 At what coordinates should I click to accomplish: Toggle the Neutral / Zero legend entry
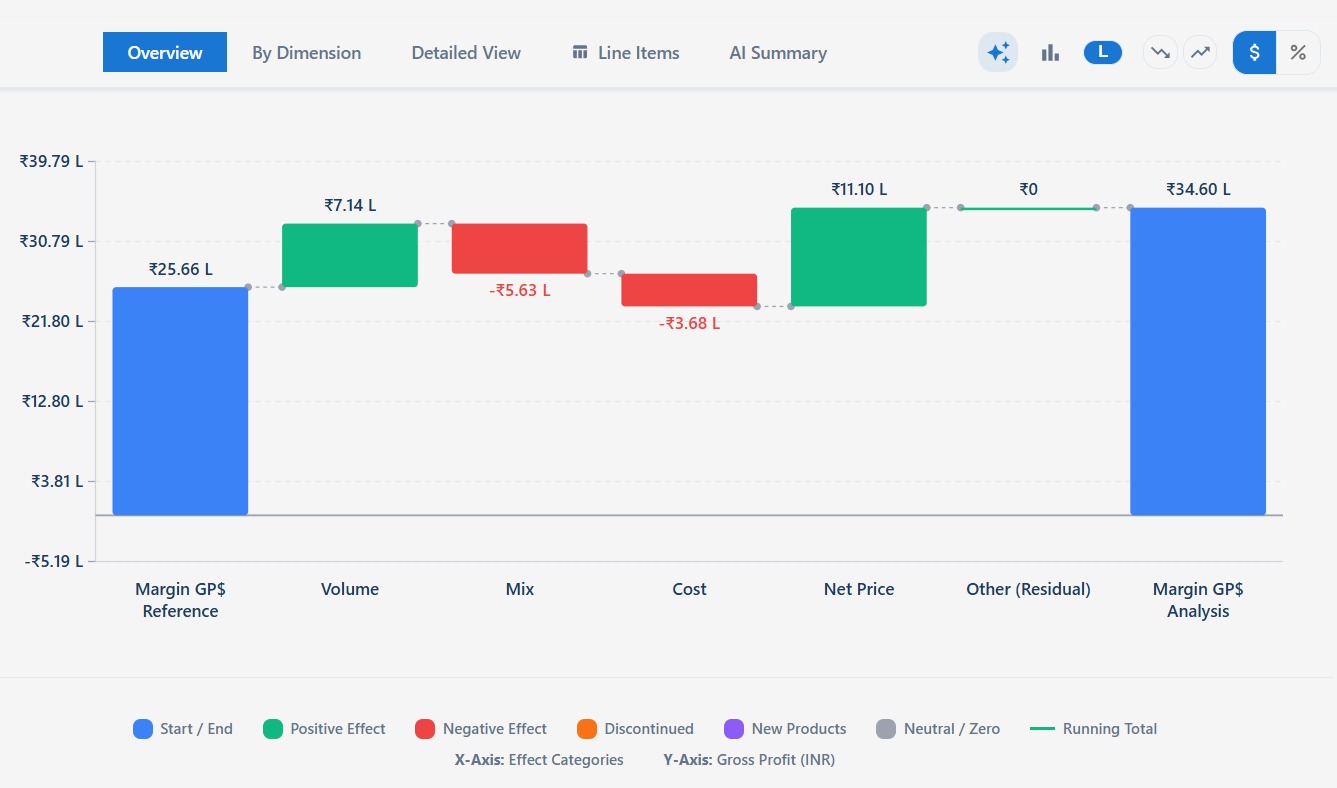pyautogui.click(x=938, y=728)
